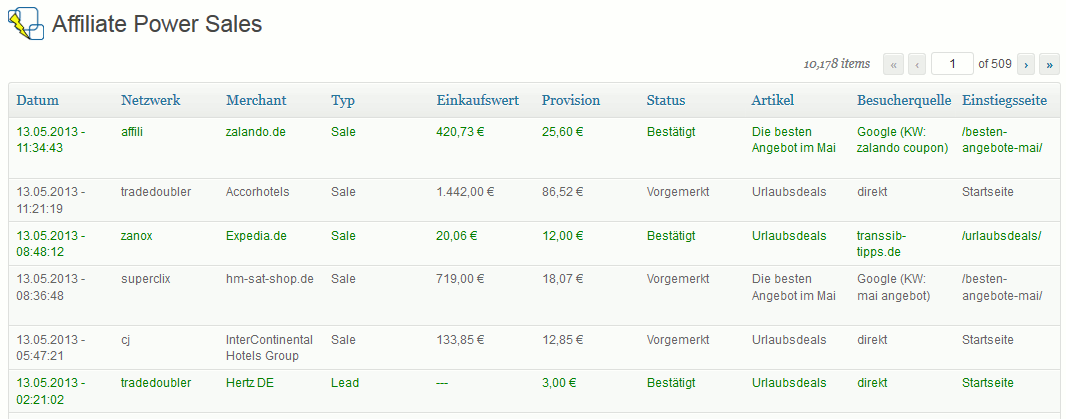Sort by Einkaufswert column header
This screenshot has height=419, width=1066.
477,100
